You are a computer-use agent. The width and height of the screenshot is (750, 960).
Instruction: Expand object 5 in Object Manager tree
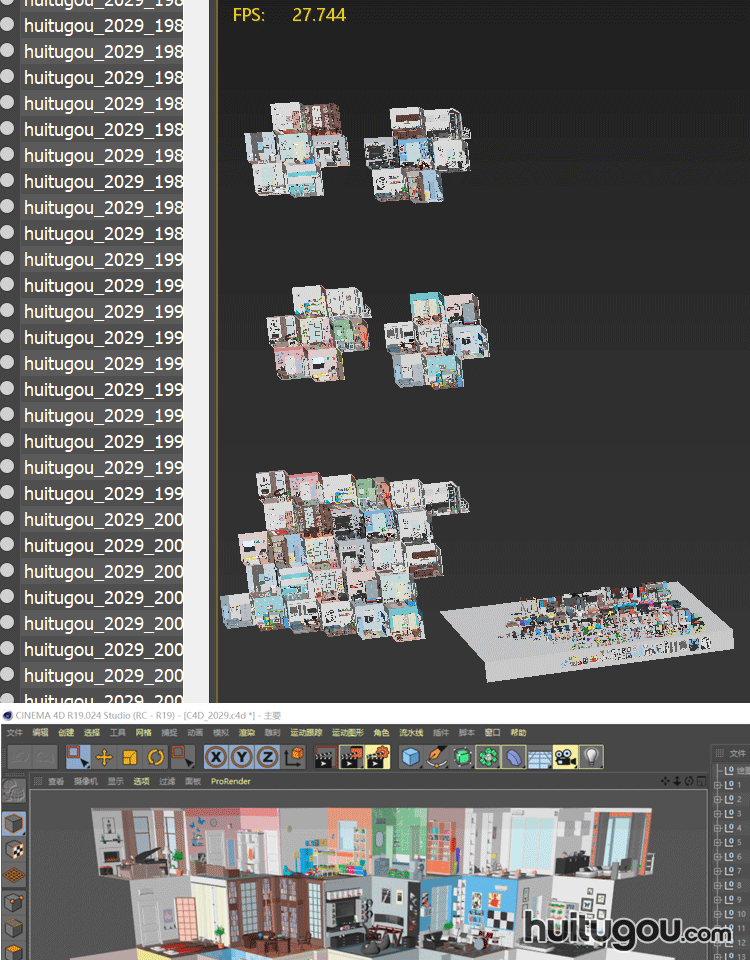(718, 842)
